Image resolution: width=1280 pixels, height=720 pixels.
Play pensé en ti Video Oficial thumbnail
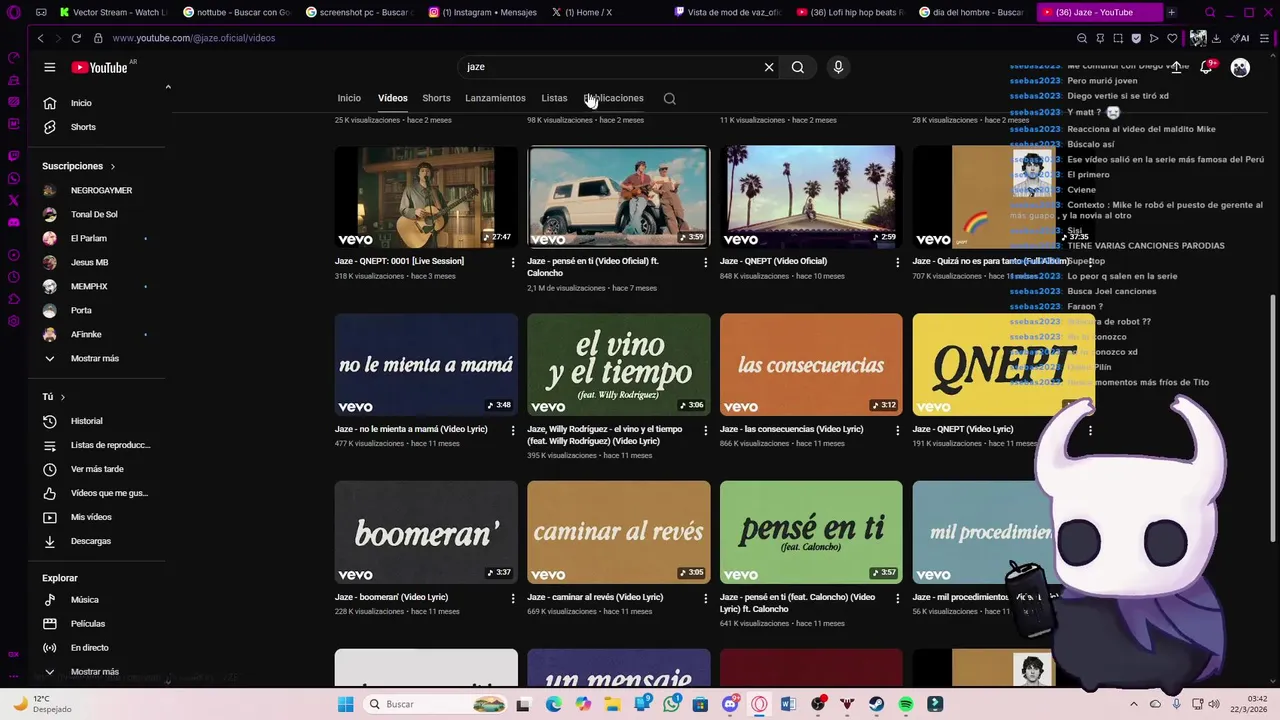[618, 196]
